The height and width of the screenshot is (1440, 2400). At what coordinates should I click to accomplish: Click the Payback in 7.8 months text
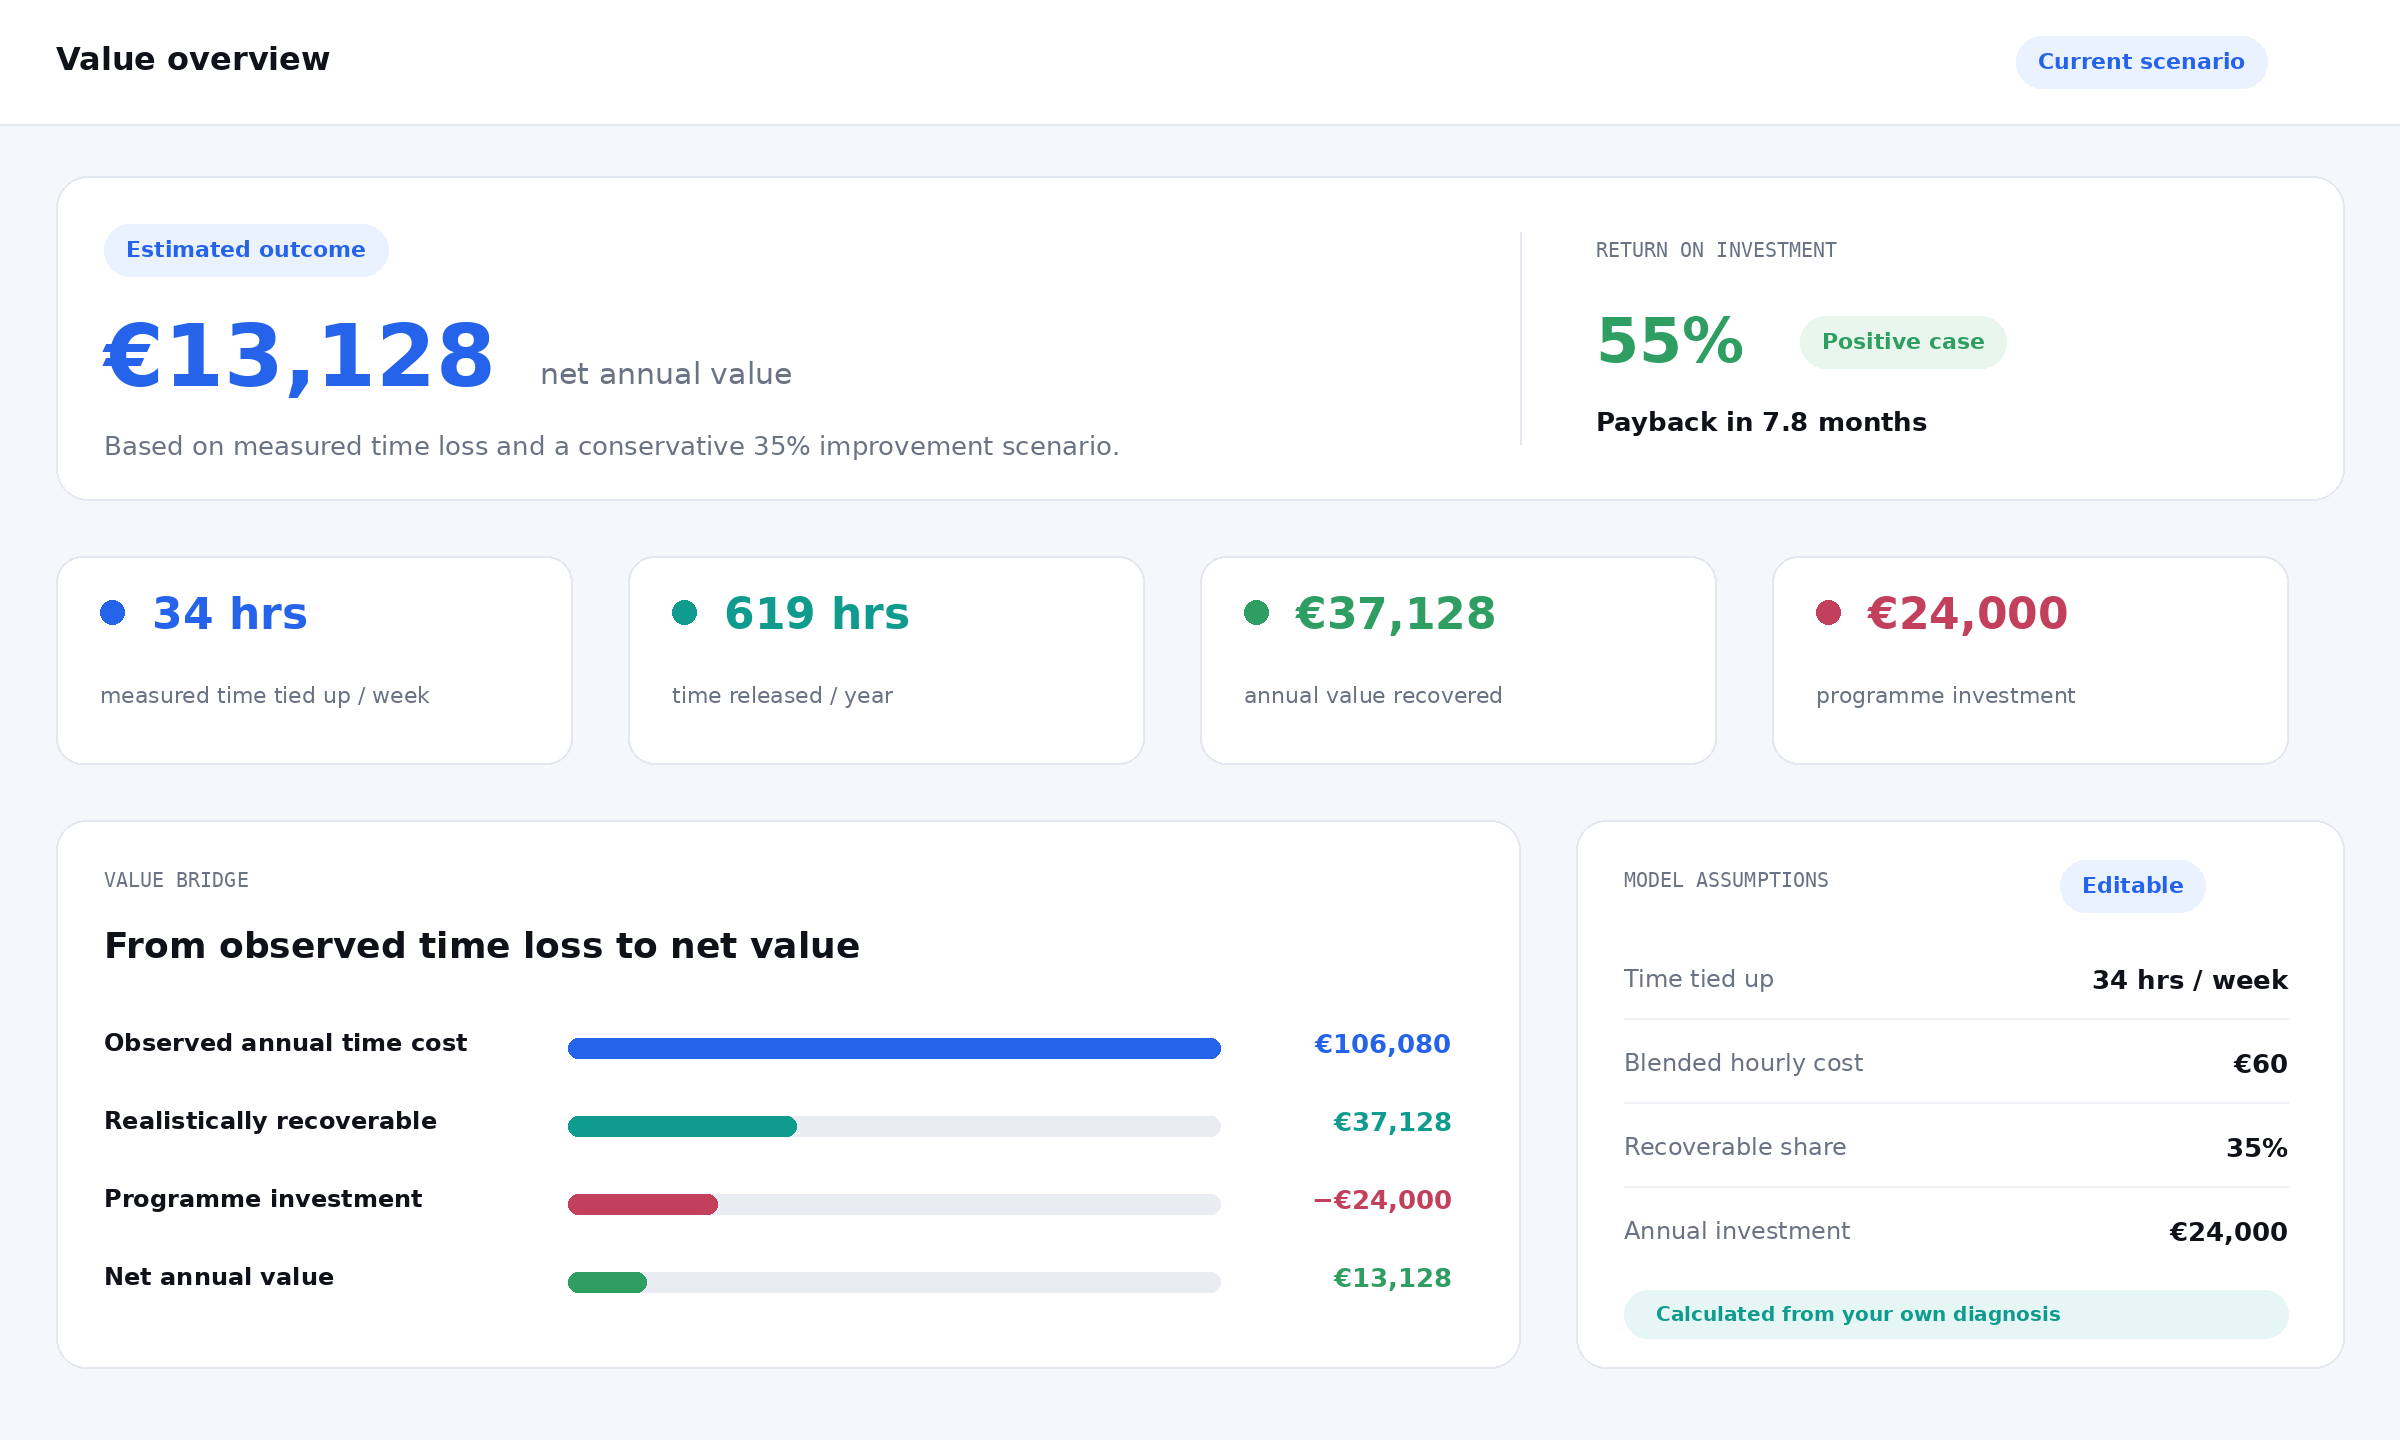1761,422
